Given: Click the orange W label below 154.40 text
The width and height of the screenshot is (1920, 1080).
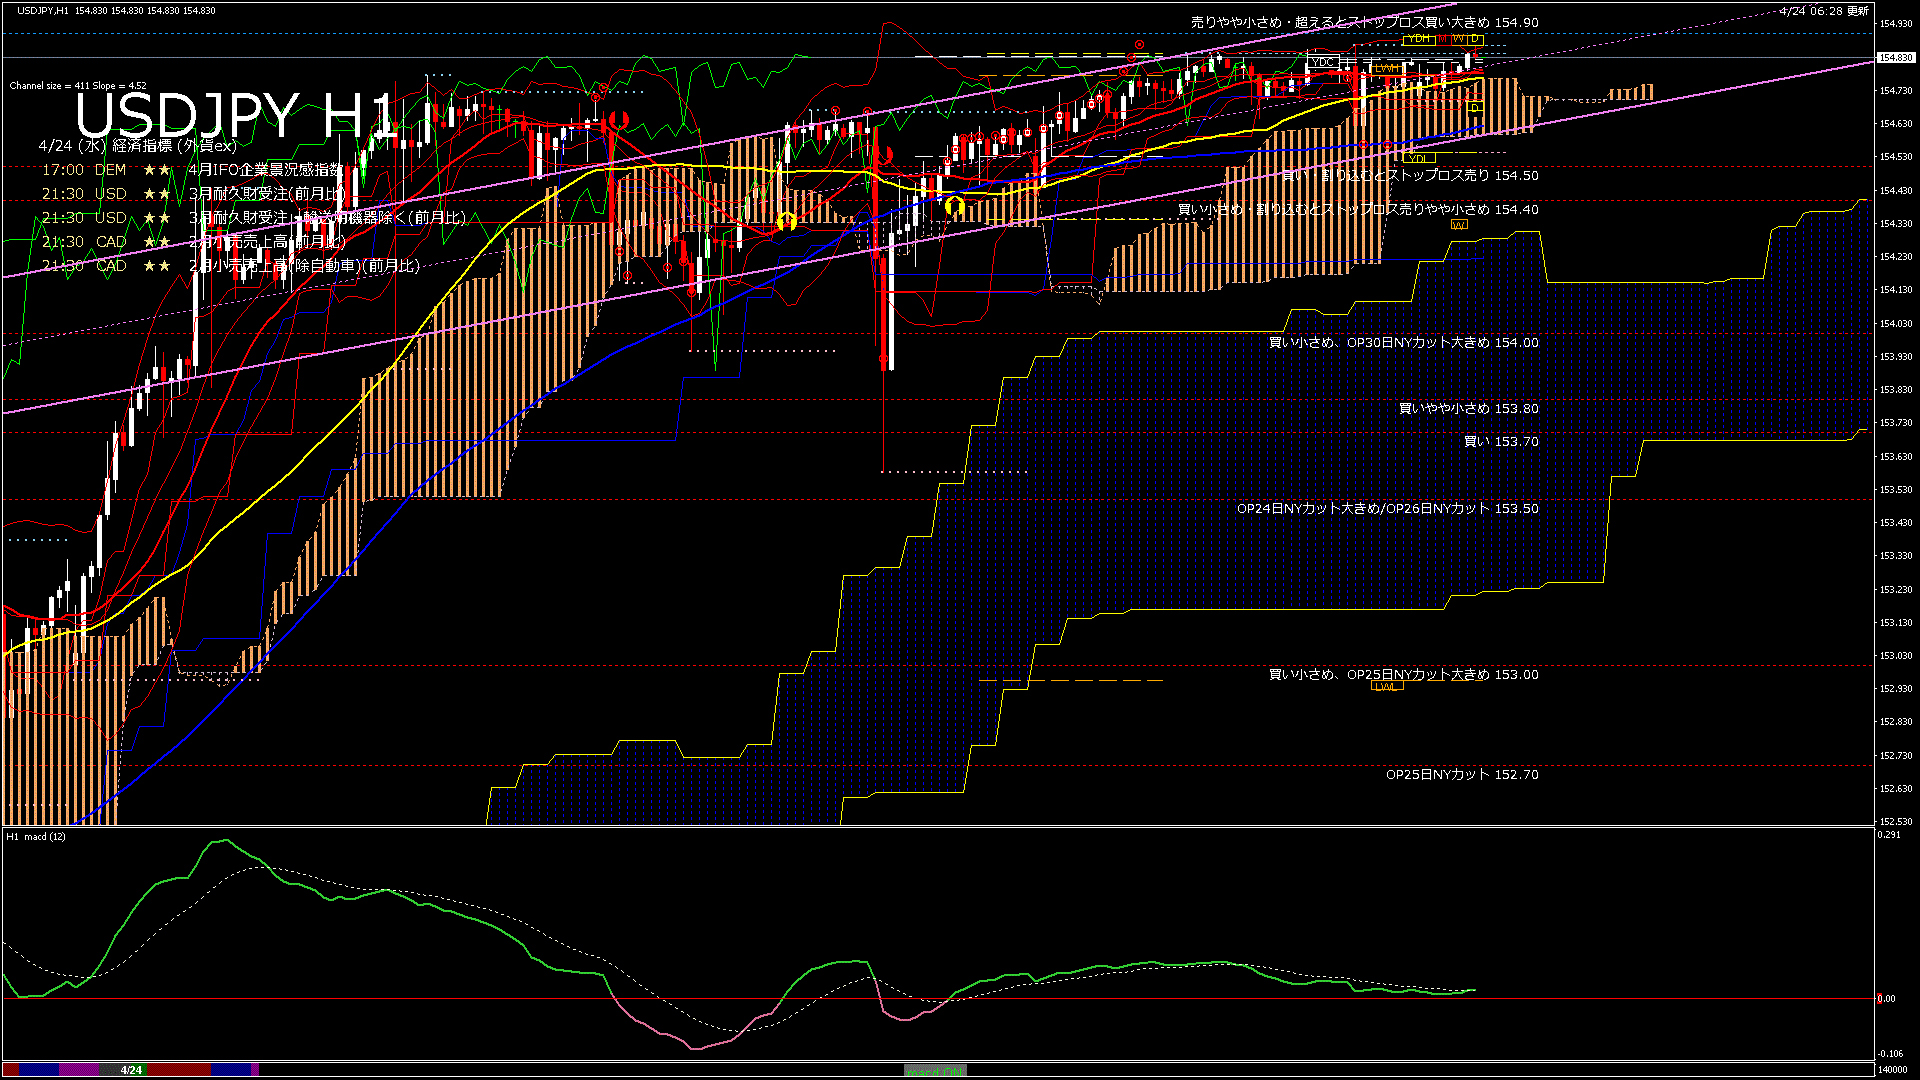Looking at the screenshot, I should coord(1459,225).
